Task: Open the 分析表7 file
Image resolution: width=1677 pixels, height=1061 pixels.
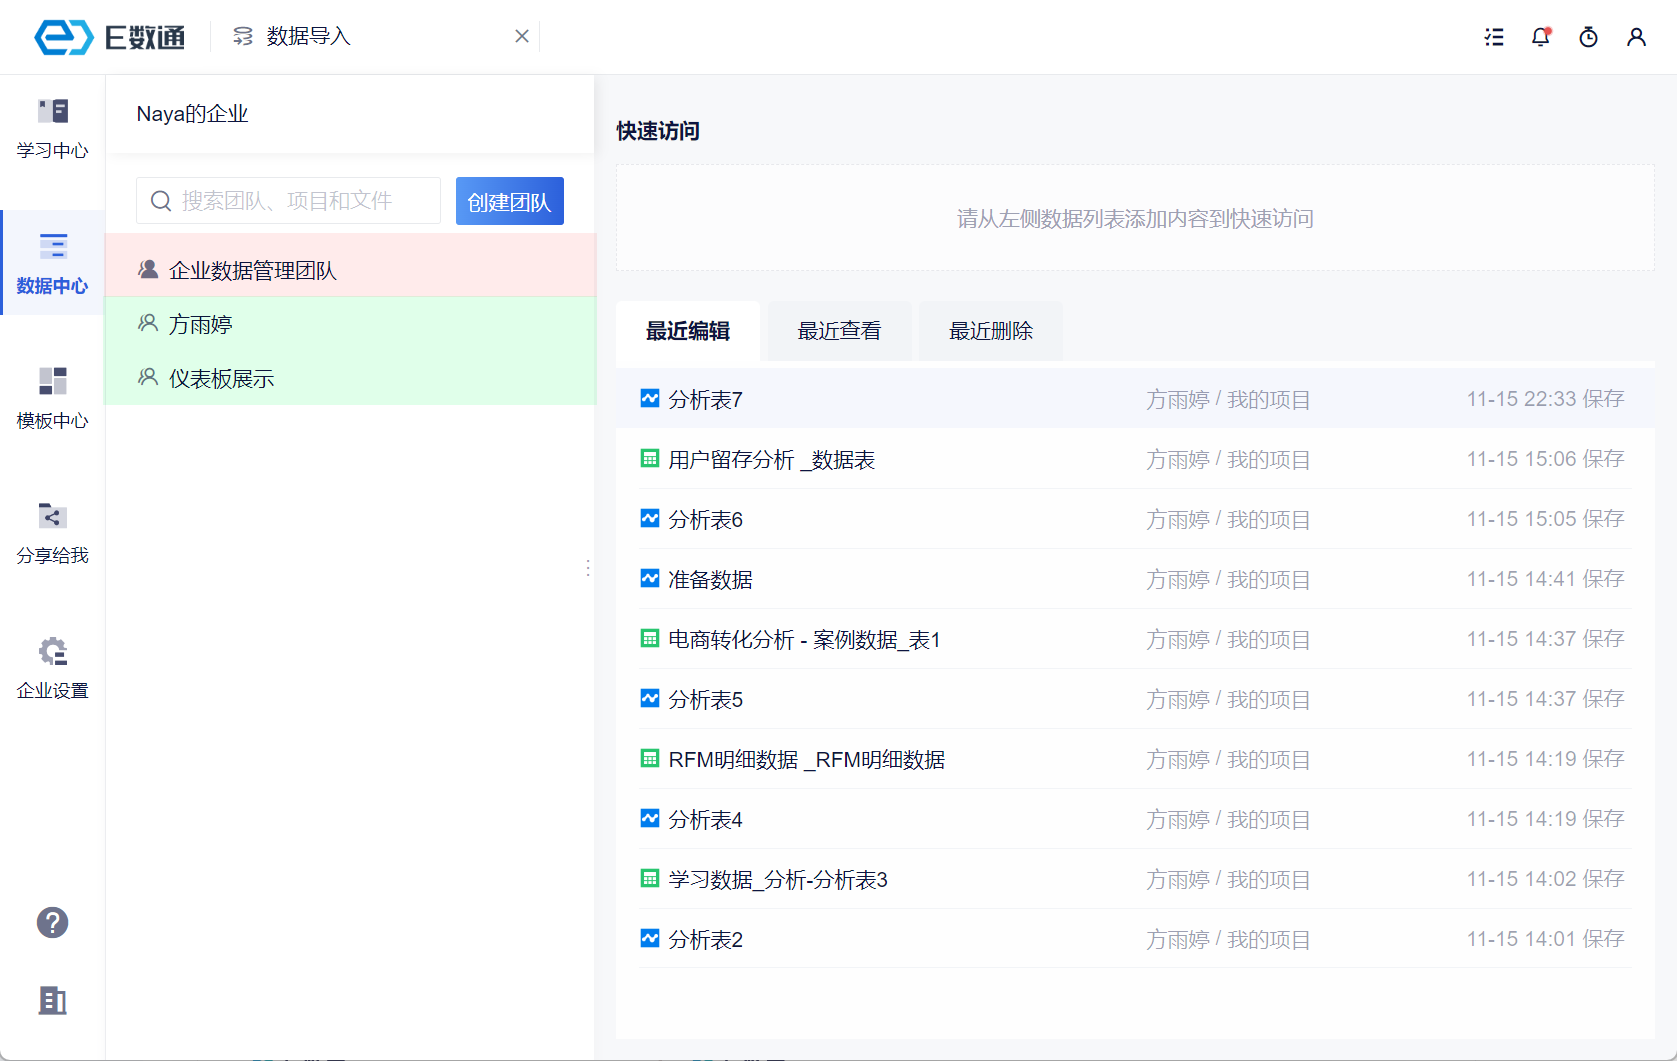Action: [706, 400]
